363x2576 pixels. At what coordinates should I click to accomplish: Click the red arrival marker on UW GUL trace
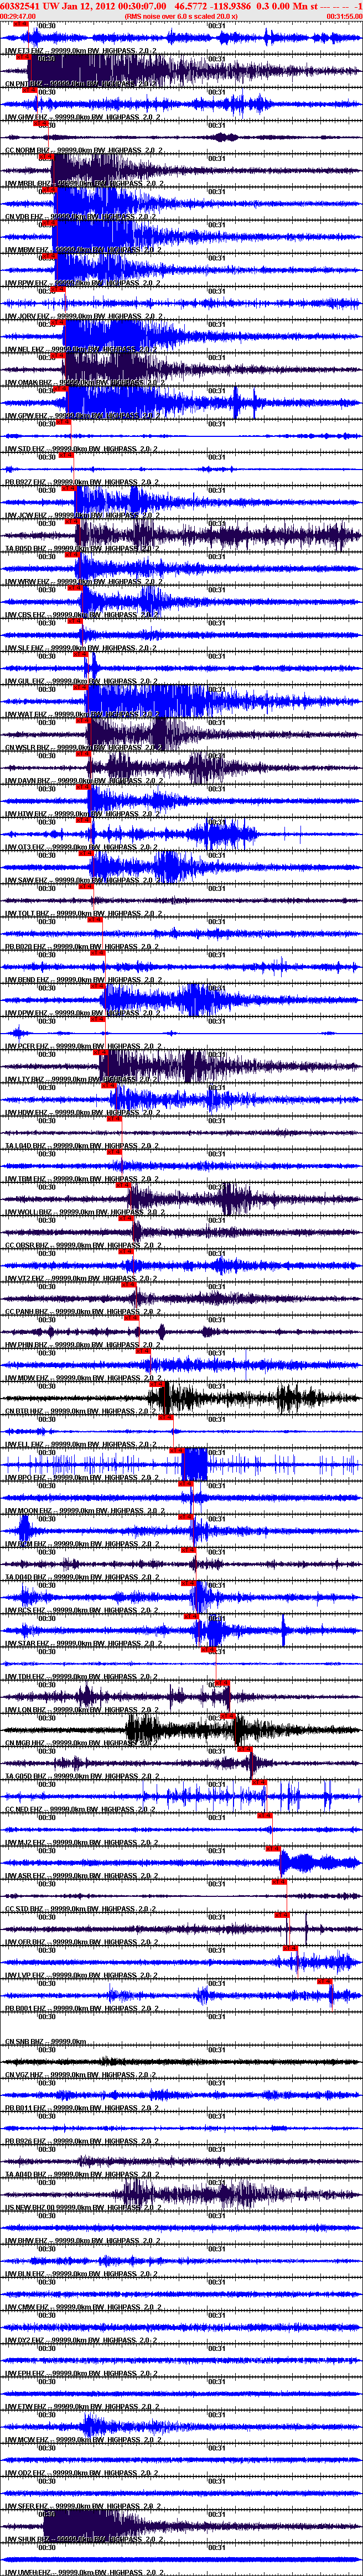tap(81, 688)
